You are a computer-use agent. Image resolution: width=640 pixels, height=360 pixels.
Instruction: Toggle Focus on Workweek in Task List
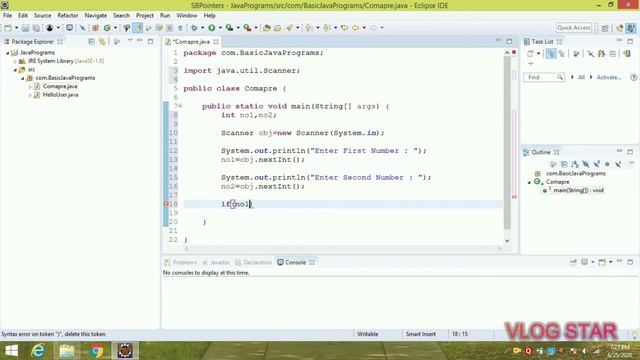[x=576, y=53]
